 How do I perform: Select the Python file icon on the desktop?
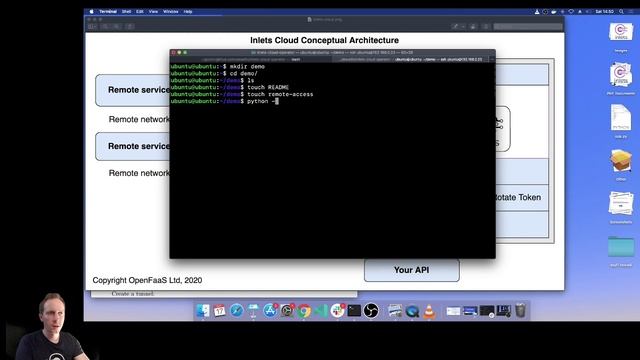click(621, 118)
